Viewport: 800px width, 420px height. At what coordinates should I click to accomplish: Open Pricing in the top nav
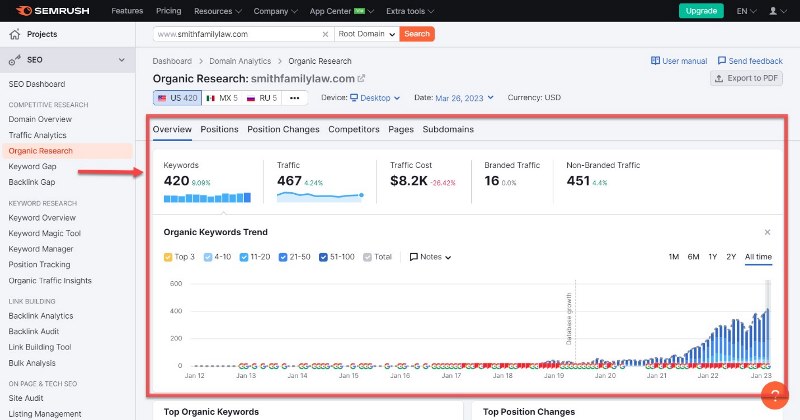pos(168,11)
